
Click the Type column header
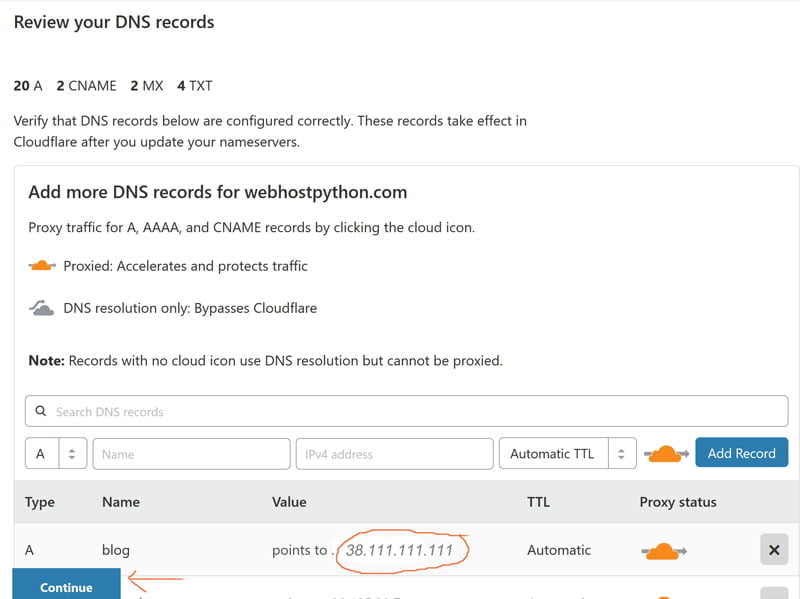click(x=40, y=502)
